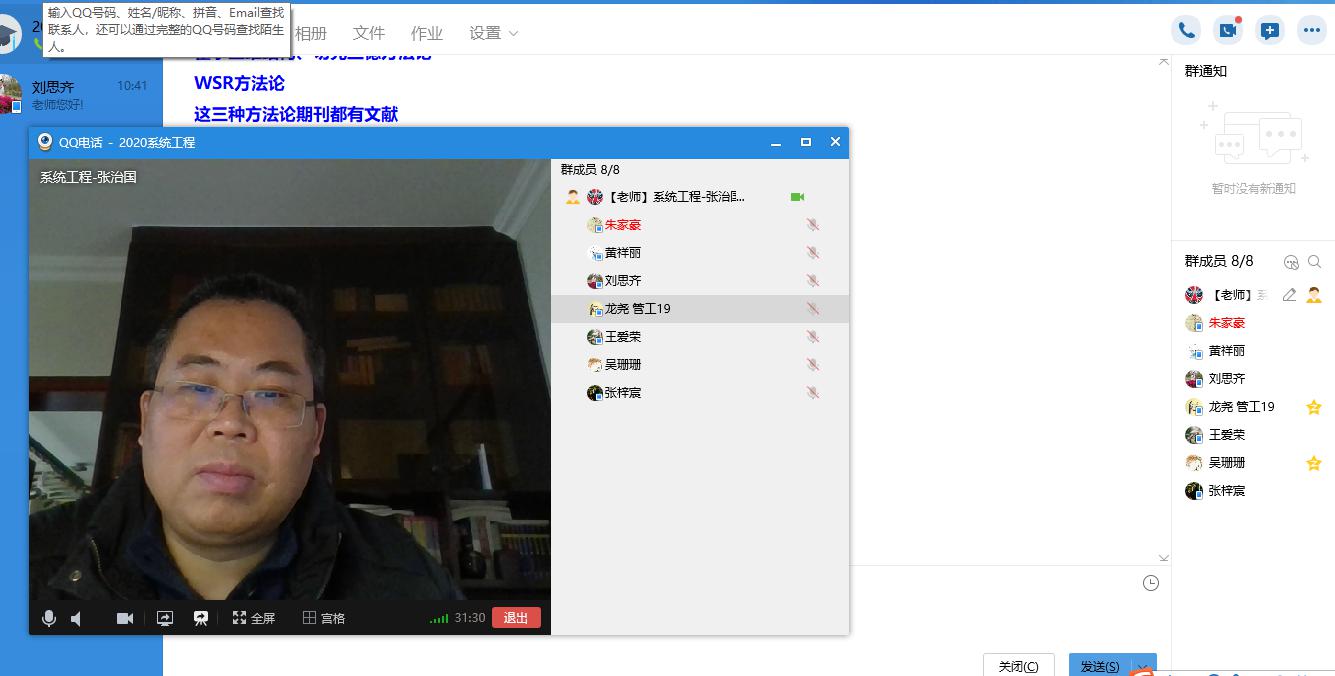The height and width of the screenshot is (676, 1335).
Task: Click the screen share icon in call toolbar
Action: point(165,618)
